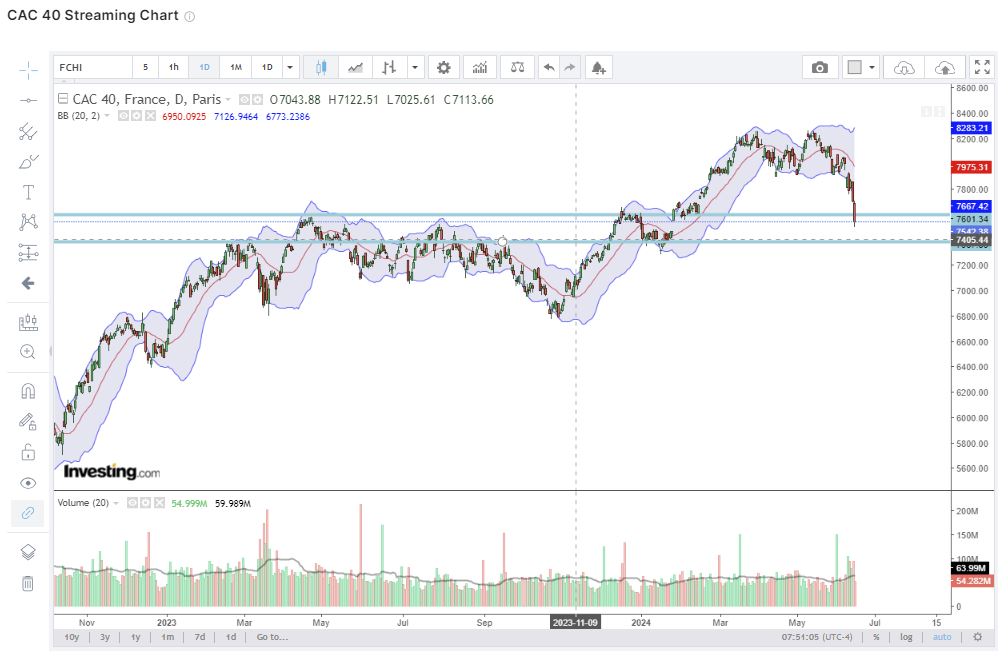The width and height of the screenshot is (1008, 658).
Task: Select the 1M interval
Action: click(236, 67)
